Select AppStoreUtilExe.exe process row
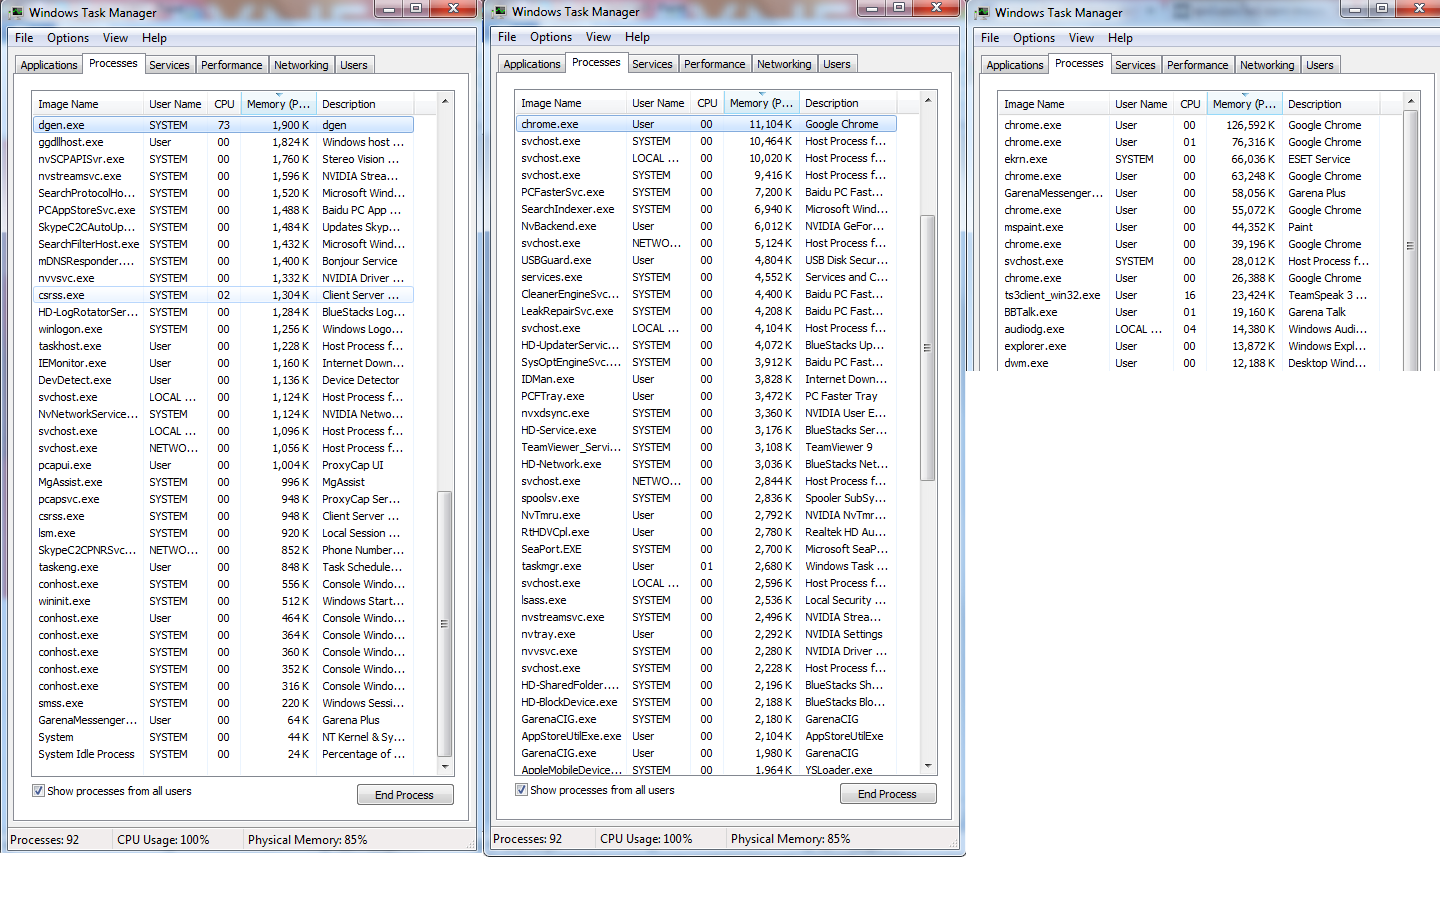The width and height of the screenshot is (1440, 900). pyautogui.click(x=706, y=736)
